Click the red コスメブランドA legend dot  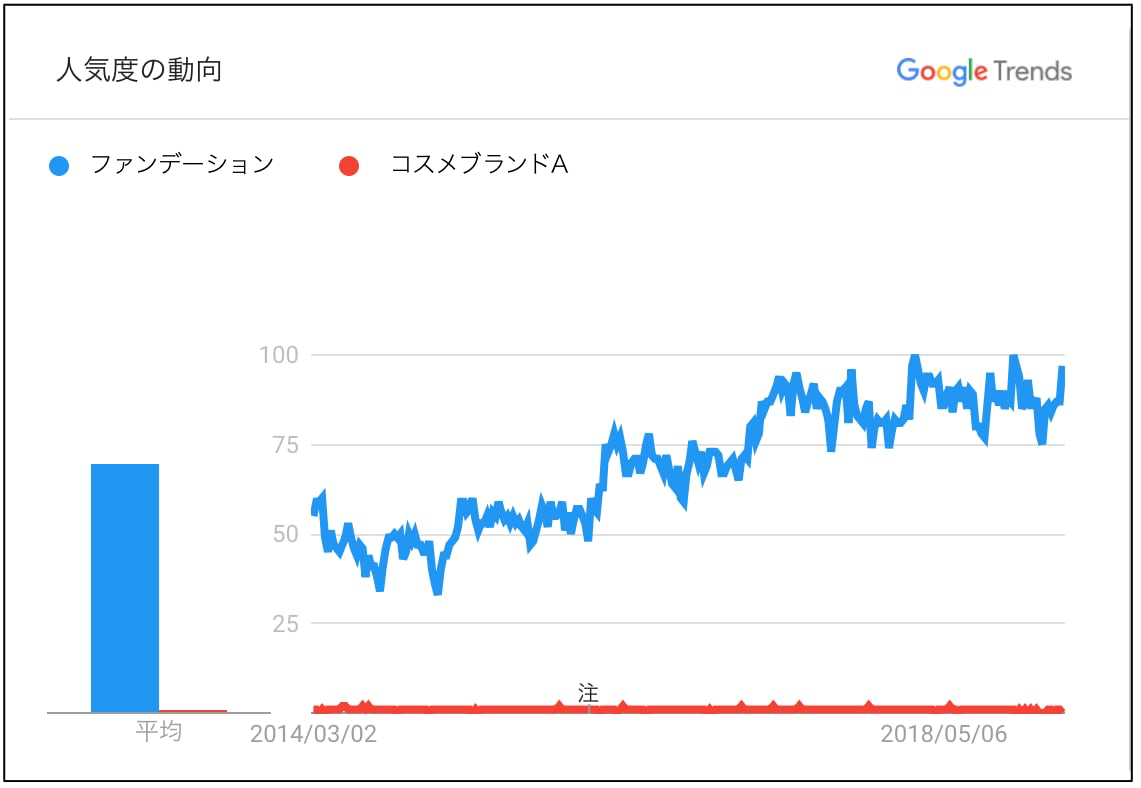[x=349, y=166]
